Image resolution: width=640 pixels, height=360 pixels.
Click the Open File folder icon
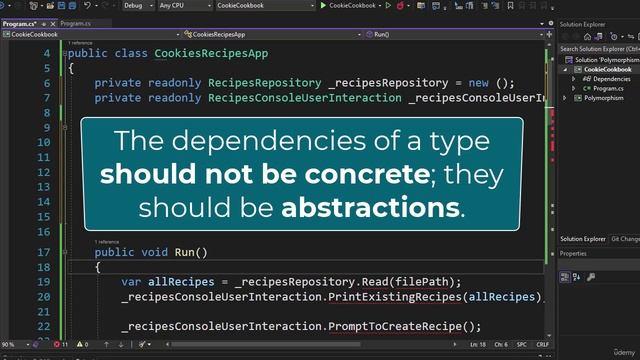coord(50,6)
